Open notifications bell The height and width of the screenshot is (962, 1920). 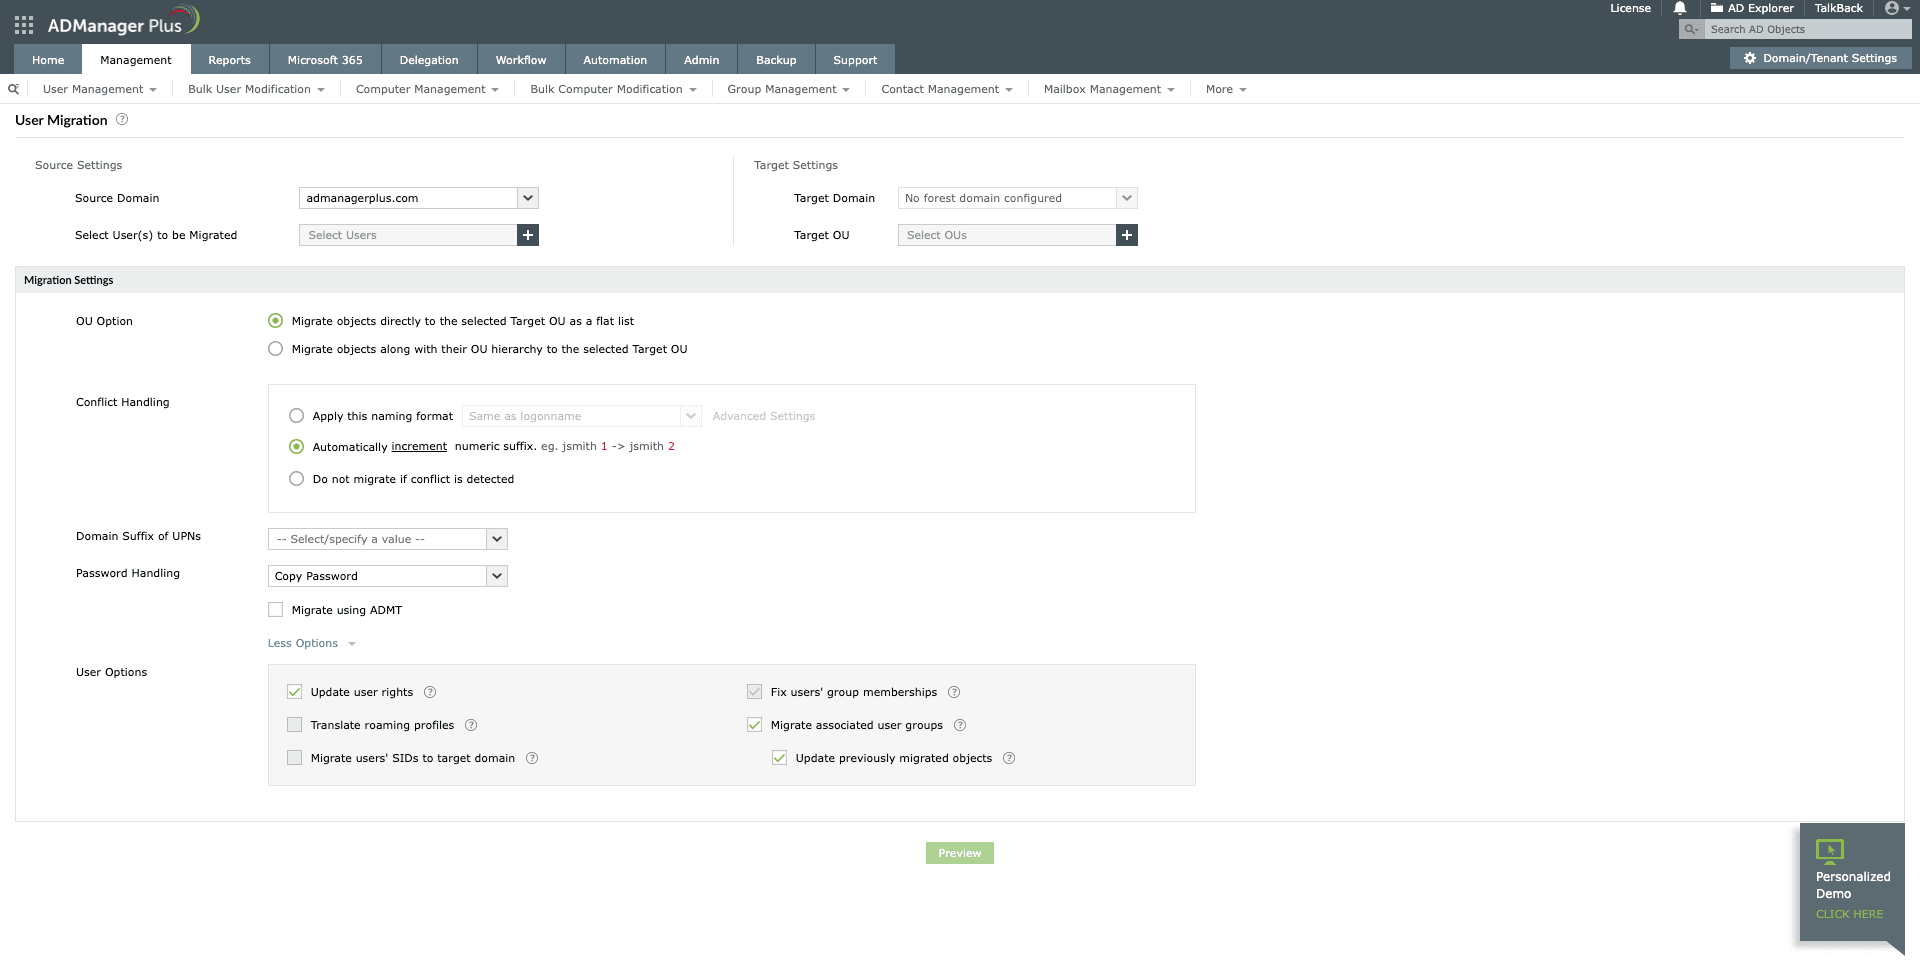click(1679, 8)
